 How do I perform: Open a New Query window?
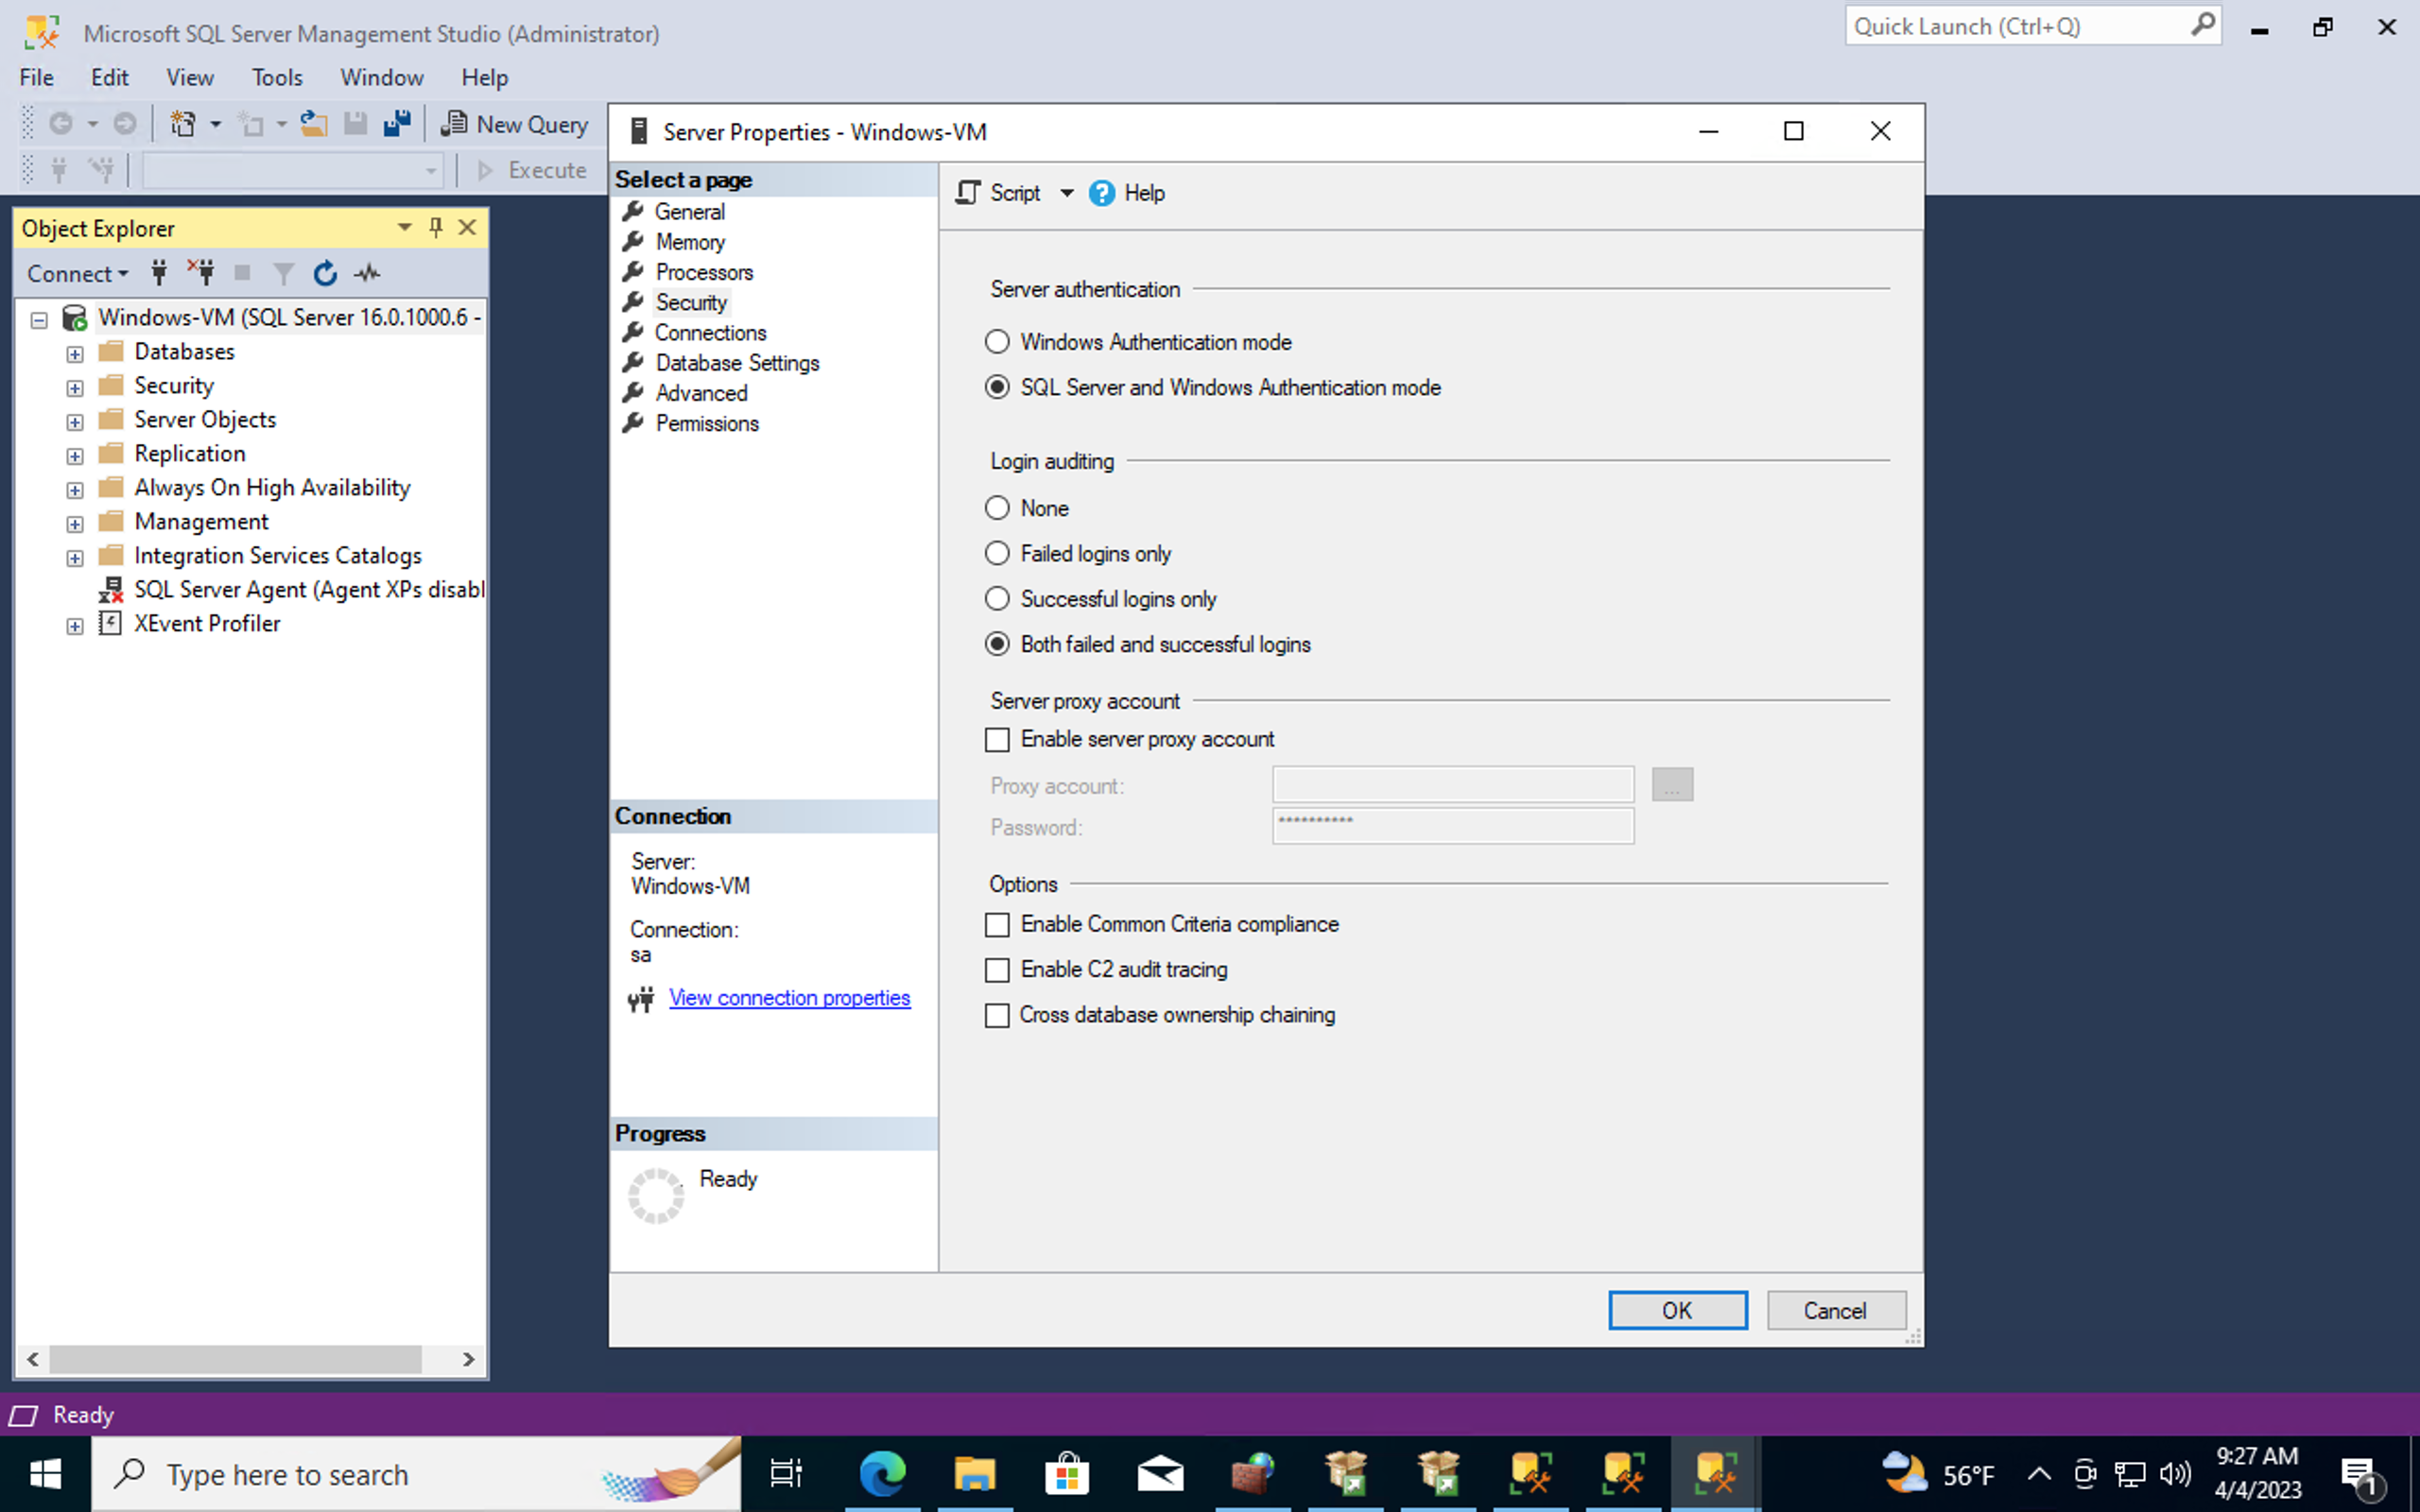(x=515, y=124)
